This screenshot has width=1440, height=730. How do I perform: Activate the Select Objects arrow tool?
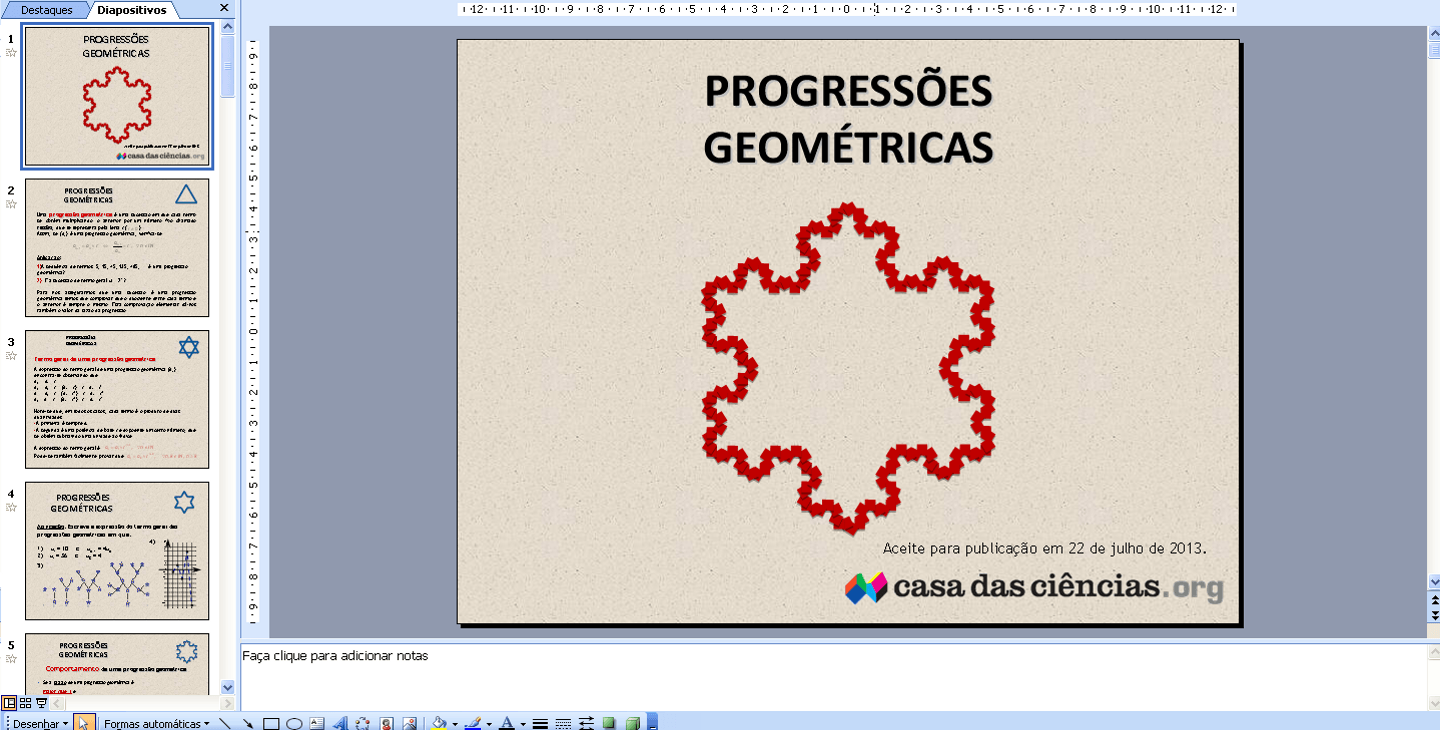[x=84, y=723]
